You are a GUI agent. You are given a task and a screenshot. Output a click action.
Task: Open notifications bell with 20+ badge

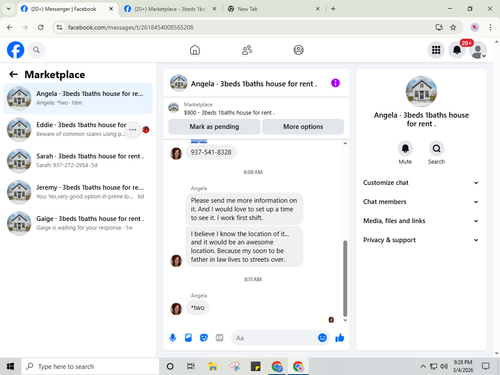457,50
